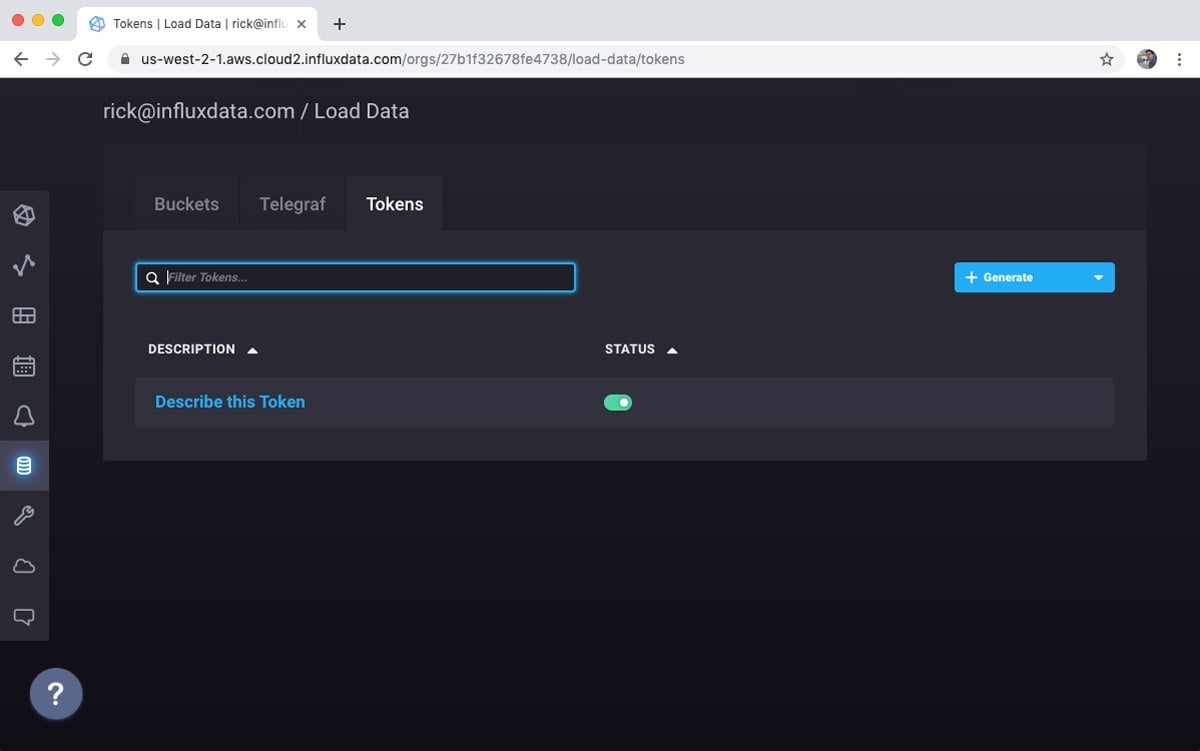1200x751 pixels.
Task: Switch to the Buckets tab
Action: tap(186, 203)
